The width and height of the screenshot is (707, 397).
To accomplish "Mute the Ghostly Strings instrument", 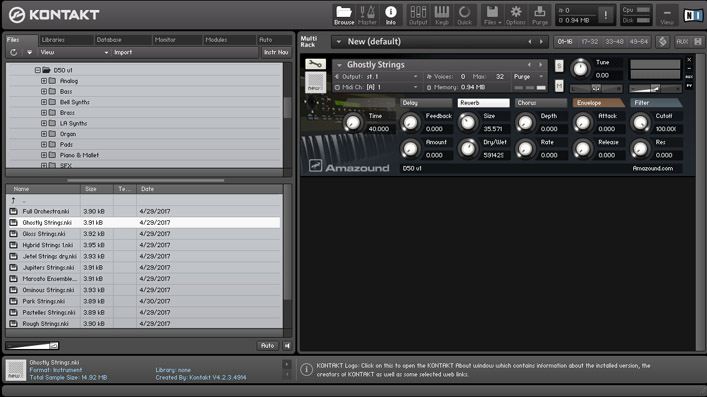I will click(559, 86).
